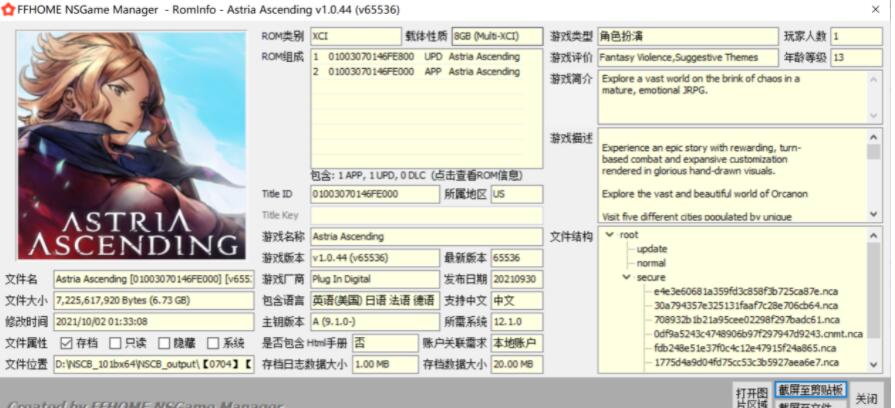Click the 所属地区 US field
Viewport: 895px width, 408px height.
point(517,194)
